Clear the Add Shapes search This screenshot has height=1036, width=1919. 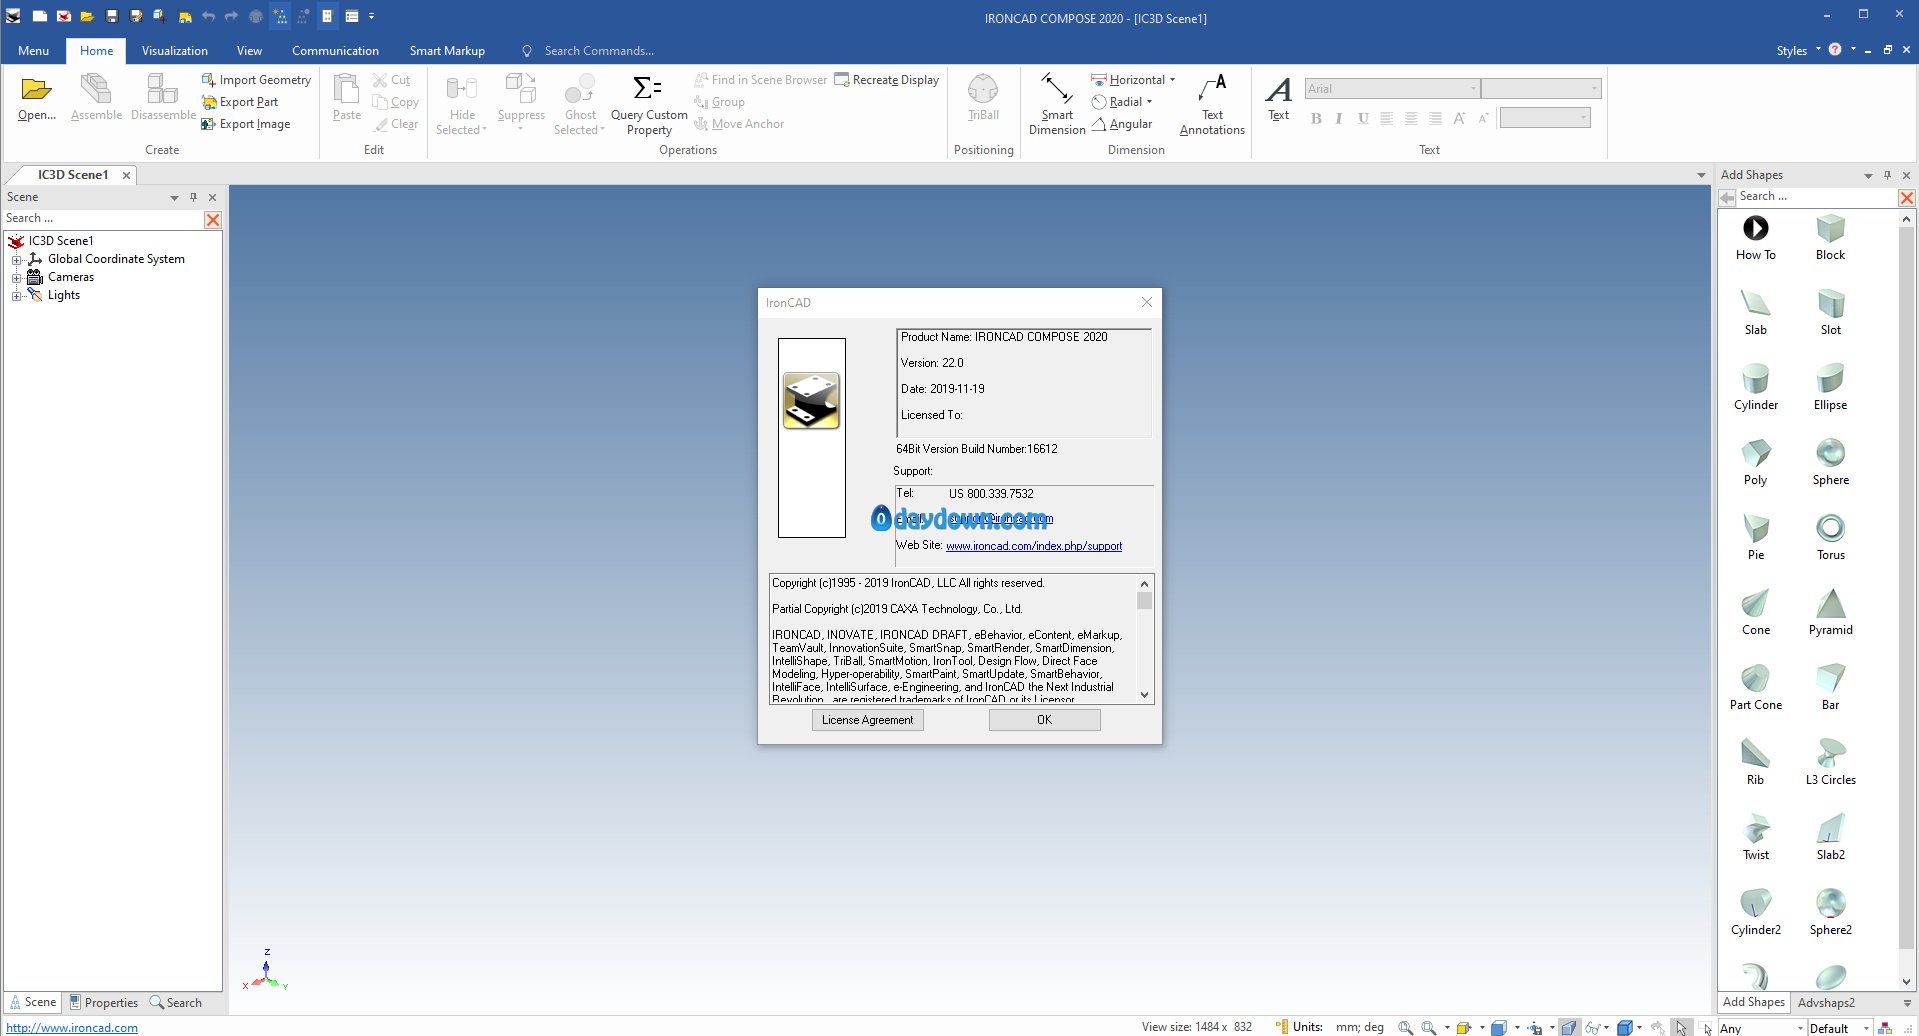1907,198
